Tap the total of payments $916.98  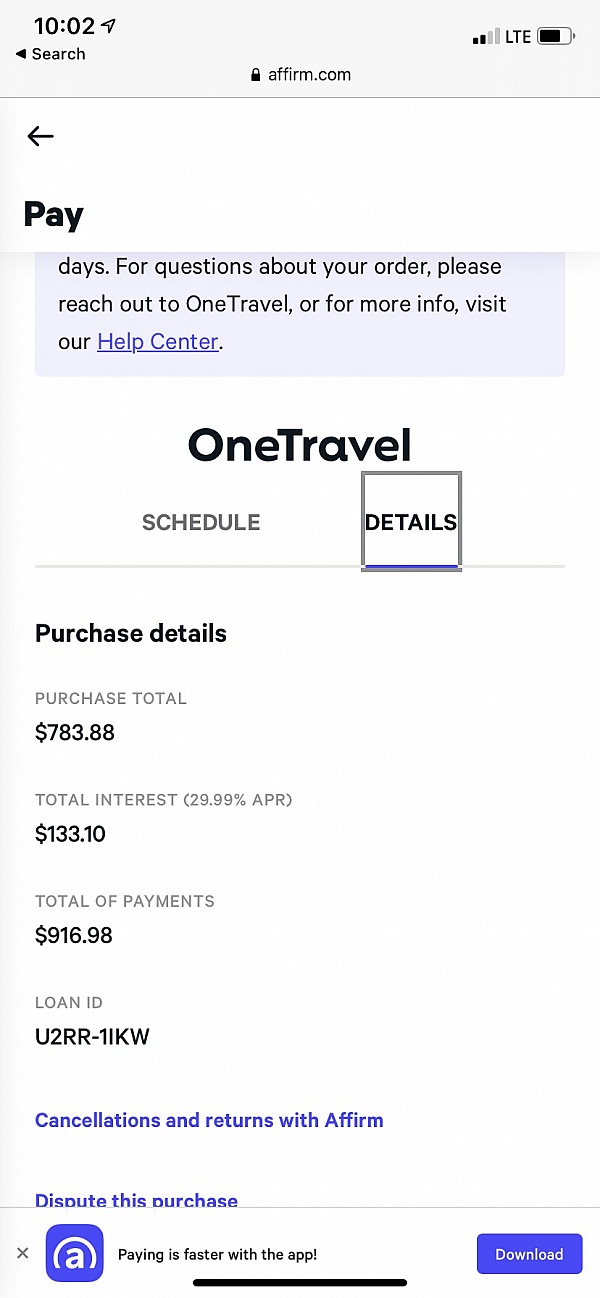(x=74, y=935)
